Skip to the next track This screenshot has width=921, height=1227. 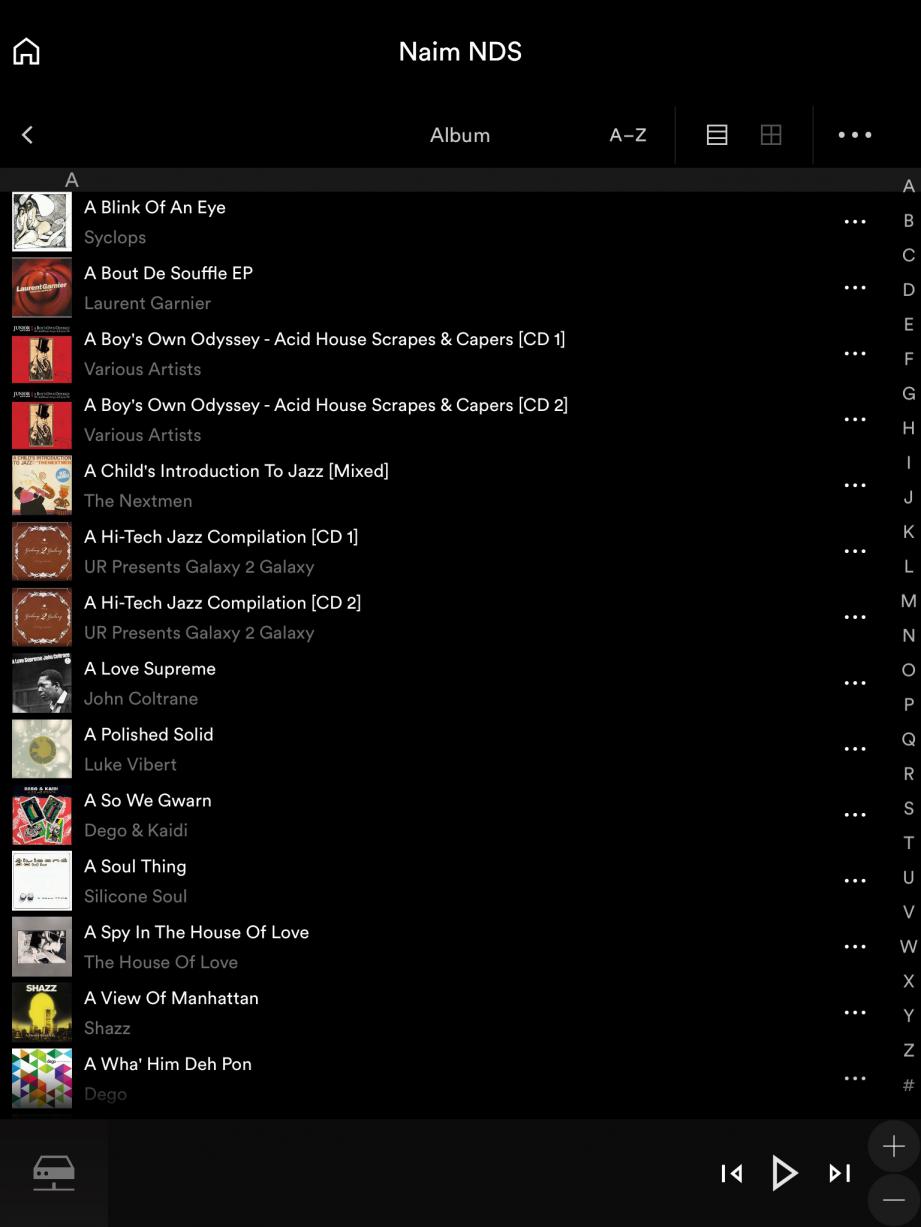[x=840, y=1173]
